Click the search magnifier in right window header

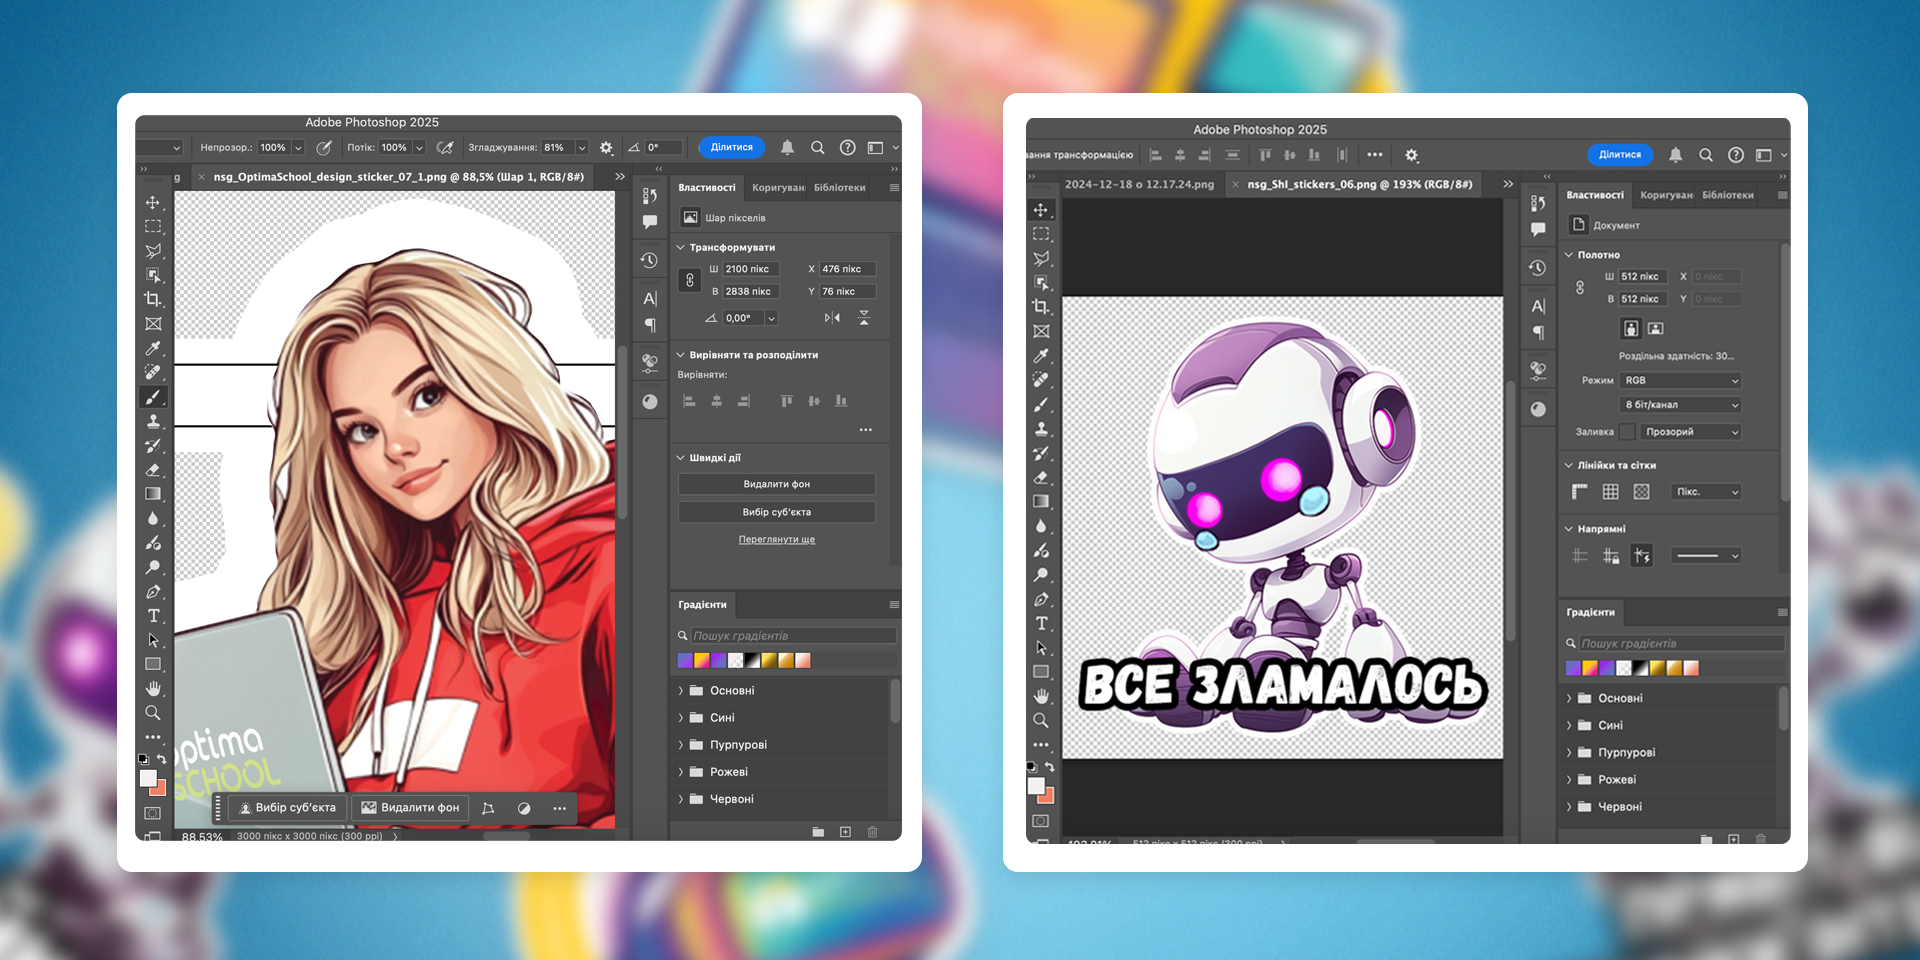coord(1706,155)
